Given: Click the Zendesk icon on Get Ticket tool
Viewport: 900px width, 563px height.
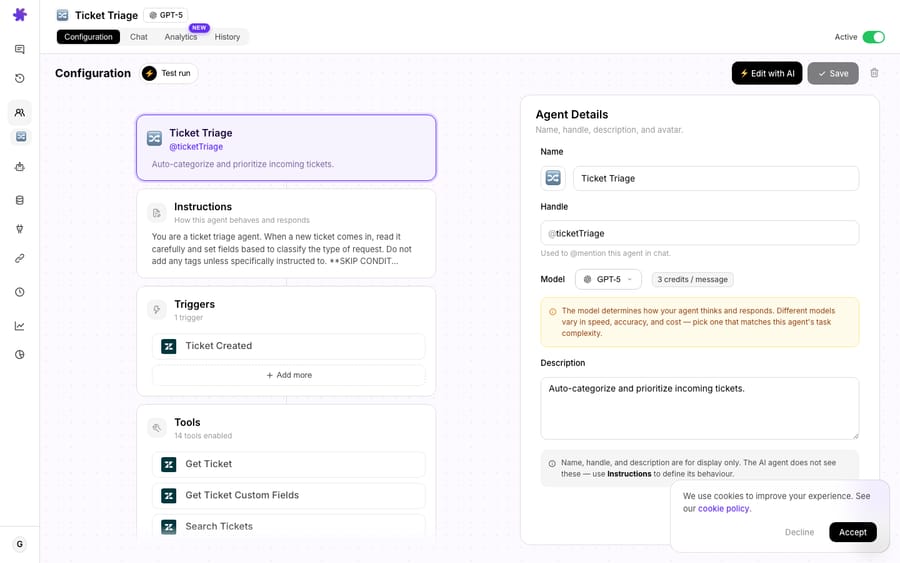Looking at the screenshot, I should pos(169,464).
